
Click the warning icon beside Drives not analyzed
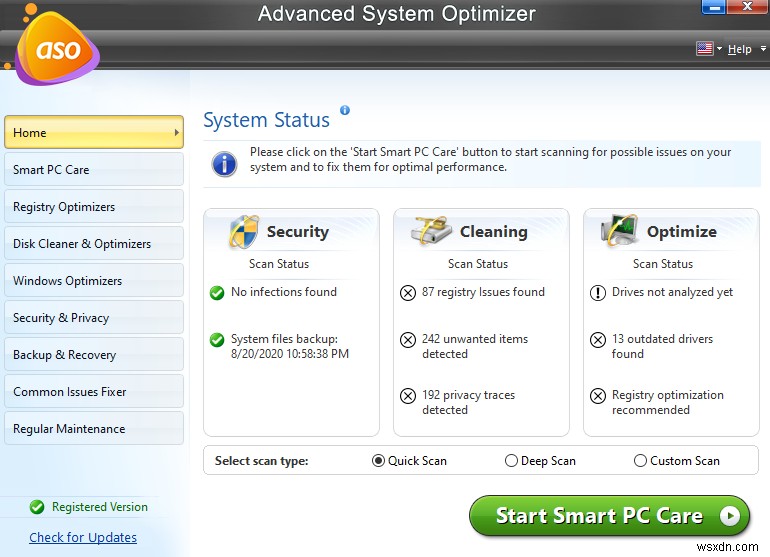coord(597,293)
